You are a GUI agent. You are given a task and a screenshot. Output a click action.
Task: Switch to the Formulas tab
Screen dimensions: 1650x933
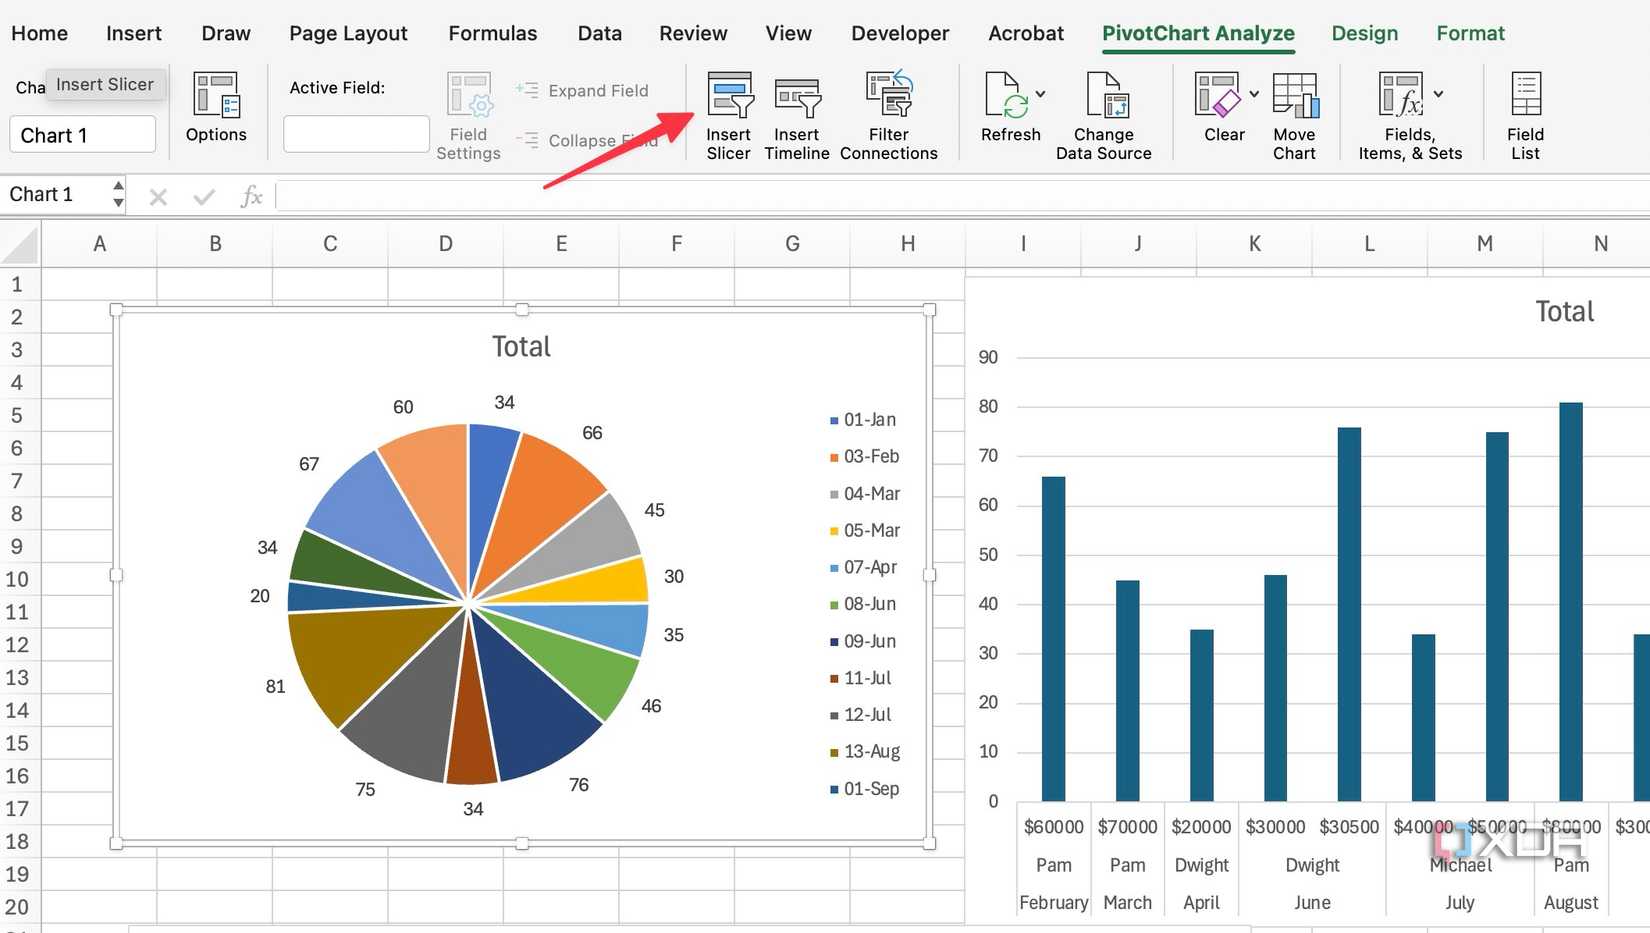point(493,33)
